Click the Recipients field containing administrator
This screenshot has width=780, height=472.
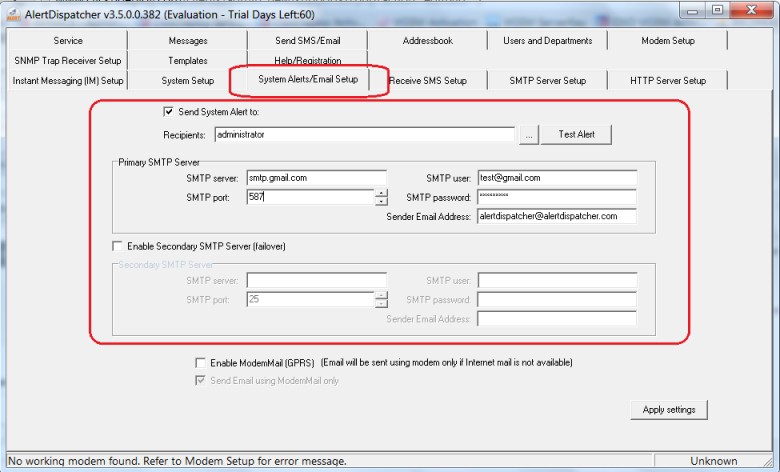coord(365,135)
